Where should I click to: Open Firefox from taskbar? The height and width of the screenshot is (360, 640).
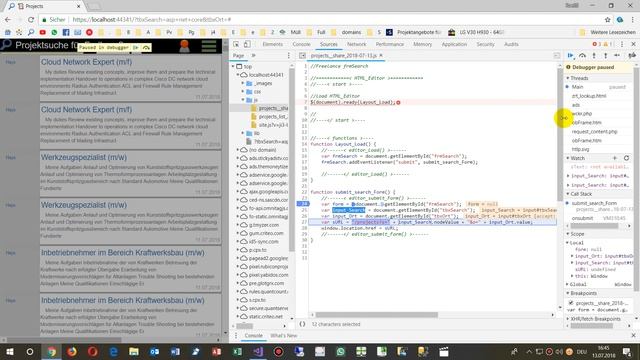pos(71,351)
